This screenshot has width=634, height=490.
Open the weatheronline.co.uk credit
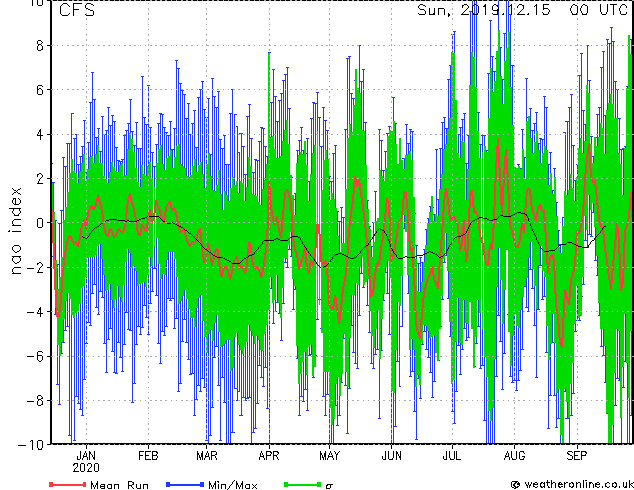pos(572,484)
